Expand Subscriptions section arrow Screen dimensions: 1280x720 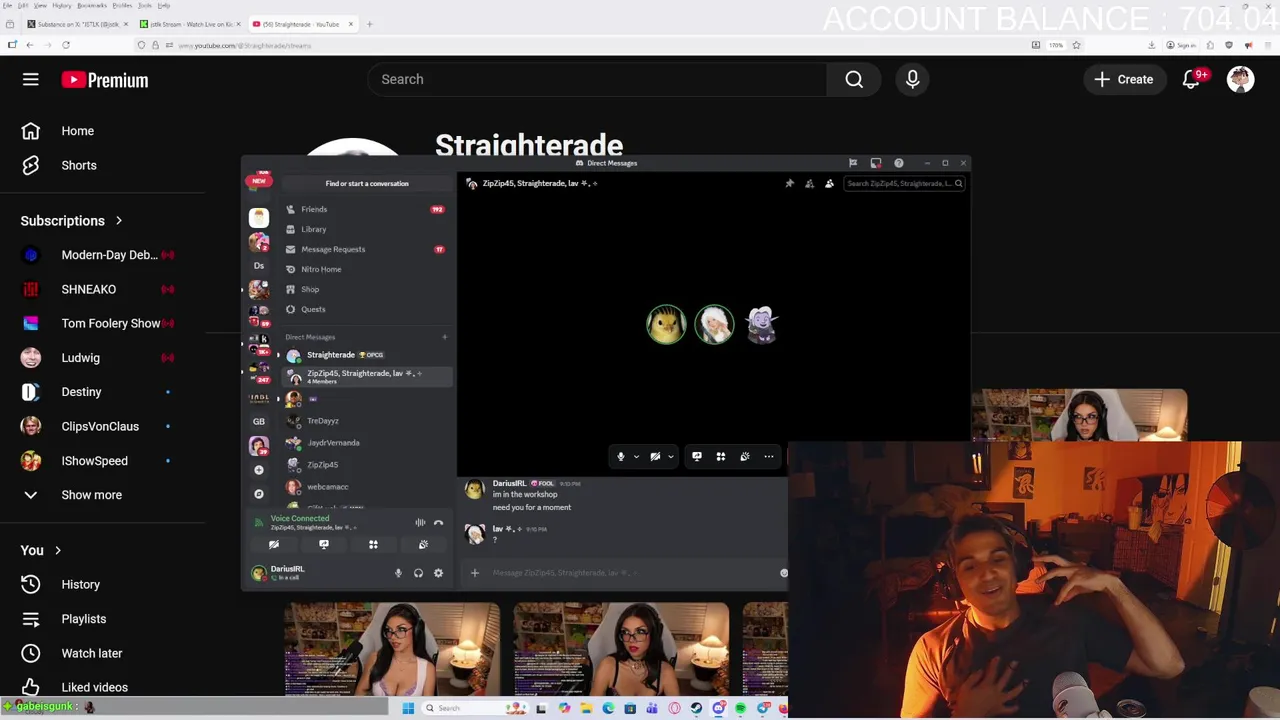[118, 220]
